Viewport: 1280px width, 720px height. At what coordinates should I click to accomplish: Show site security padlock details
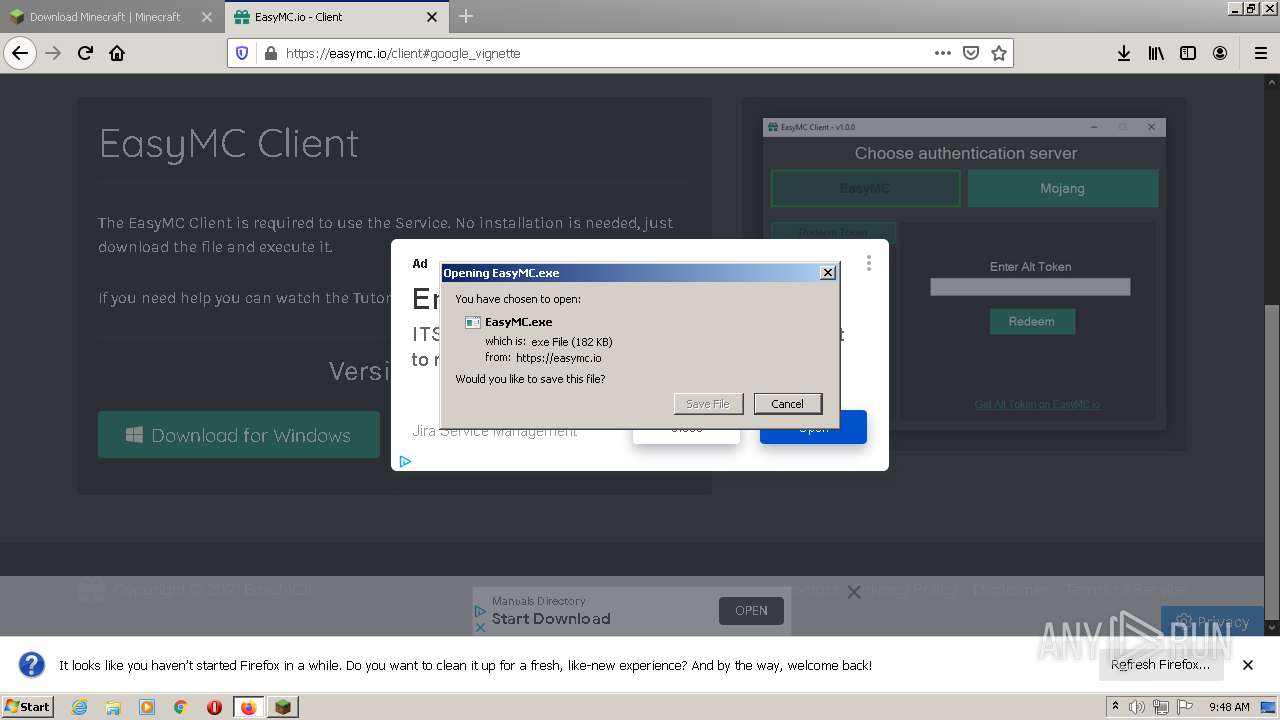pos(270,53)
